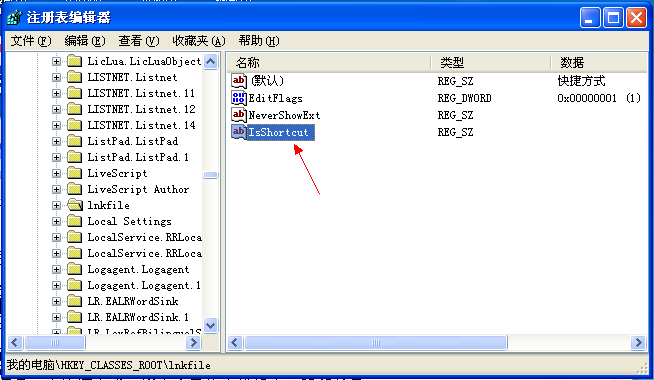The width and height of the screenshot is (654, 380).
Task: Click the registry editor title bar icon
Action: click(15, 18)
